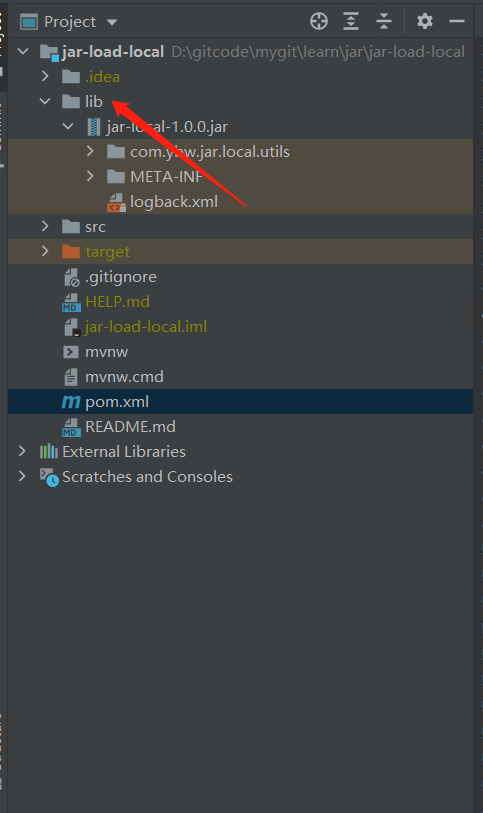Select the HELP.md file
The height and width of the screenshot is (813, 483).
[x=117, y=302]
